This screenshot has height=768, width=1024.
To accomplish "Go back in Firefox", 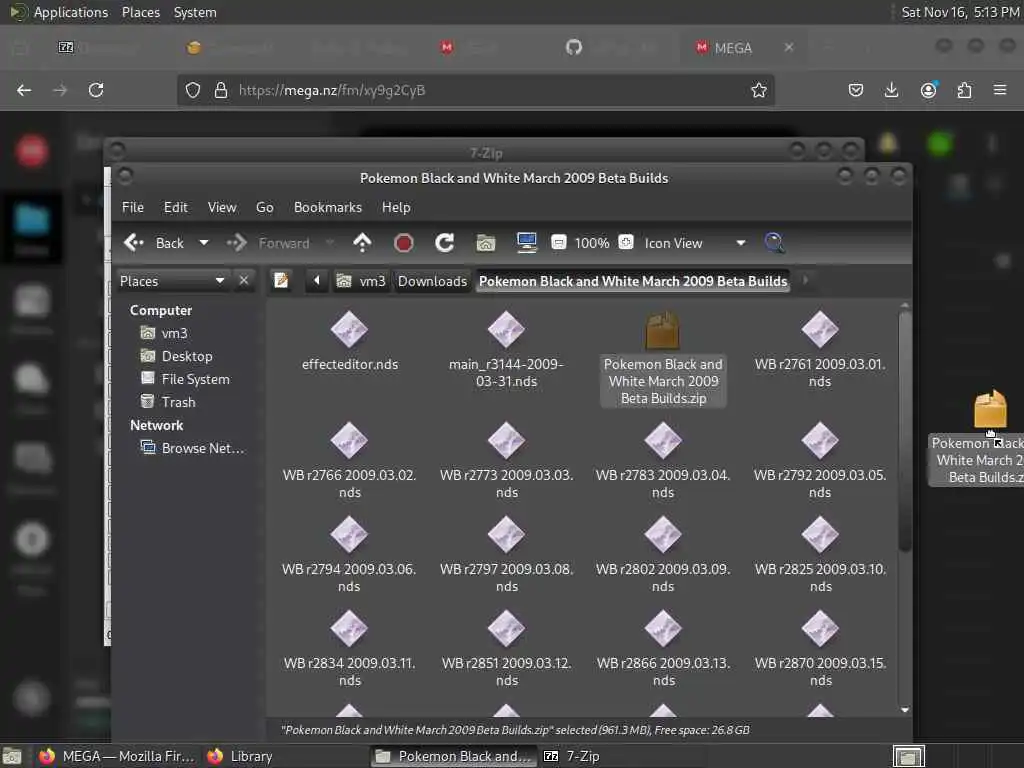I will (24, 90).
